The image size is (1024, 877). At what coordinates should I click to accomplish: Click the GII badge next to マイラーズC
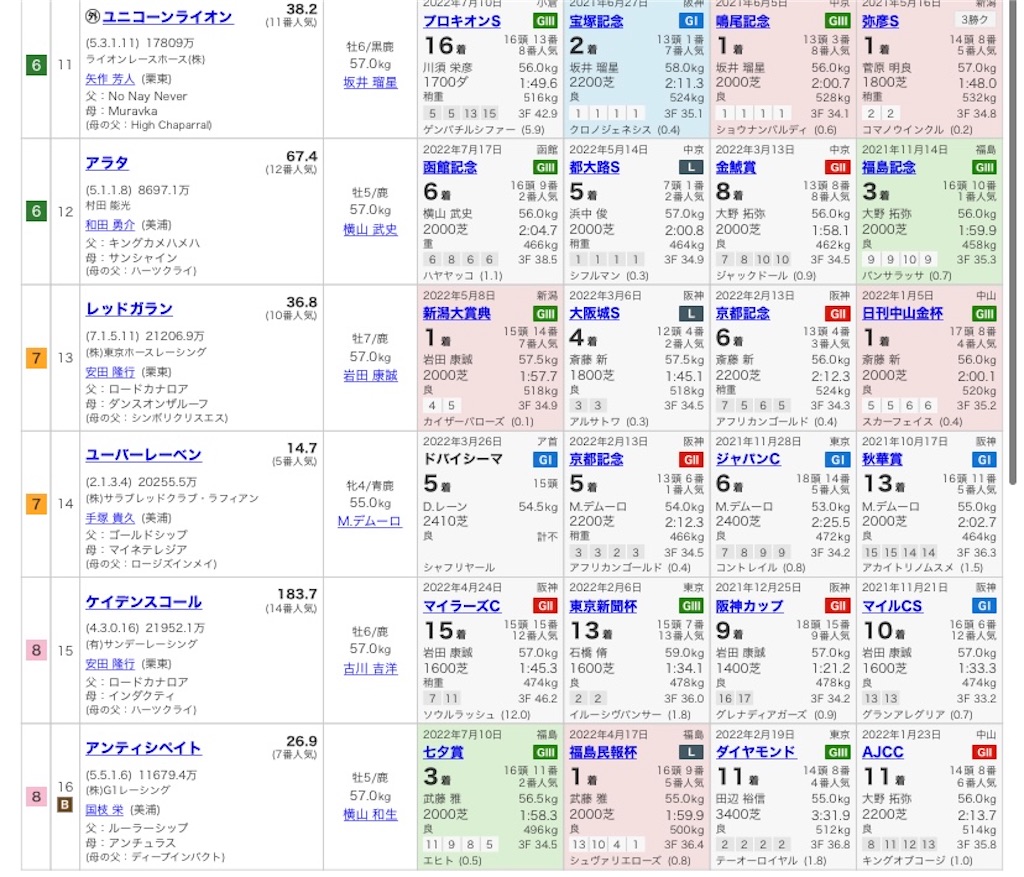545,606
